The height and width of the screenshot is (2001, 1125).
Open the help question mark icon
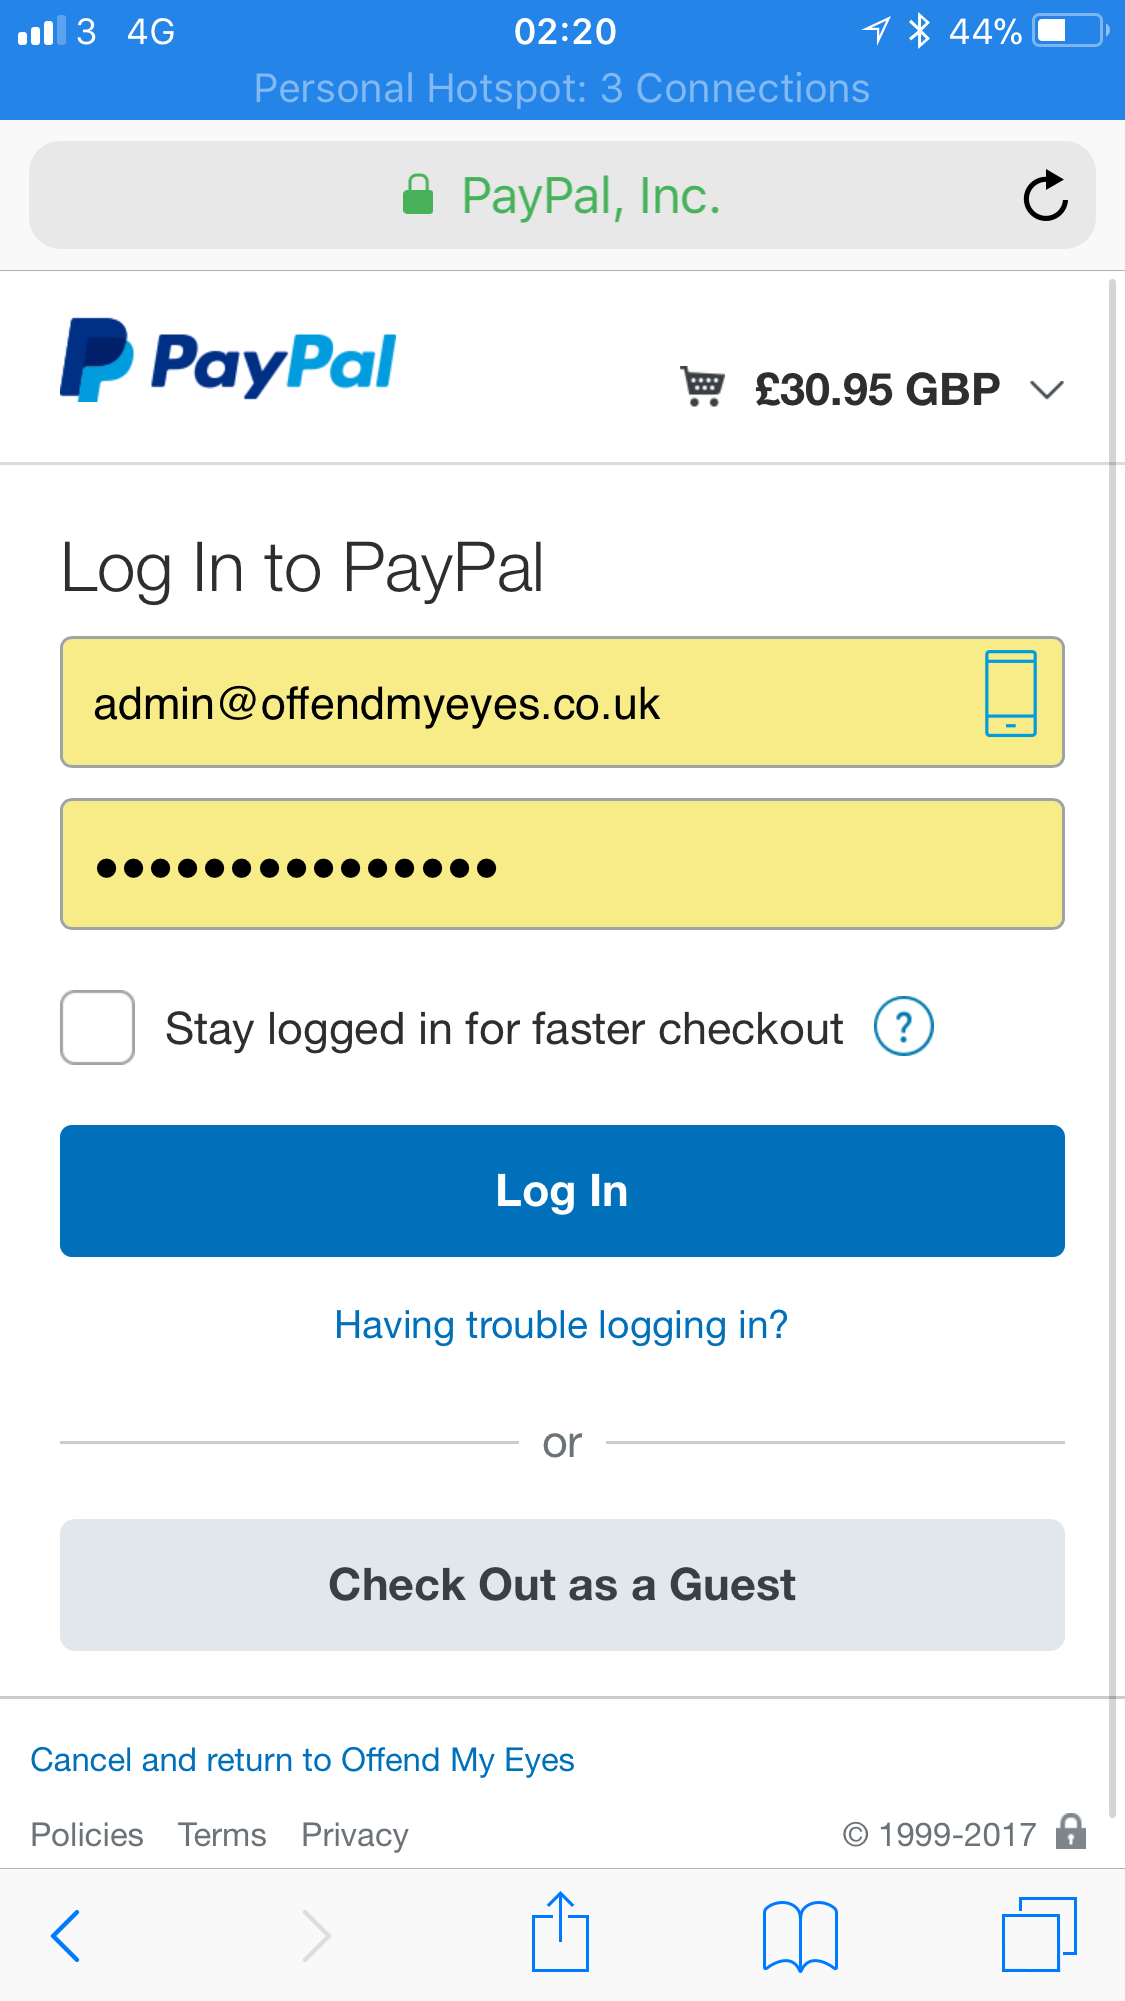pos(904,1027)
